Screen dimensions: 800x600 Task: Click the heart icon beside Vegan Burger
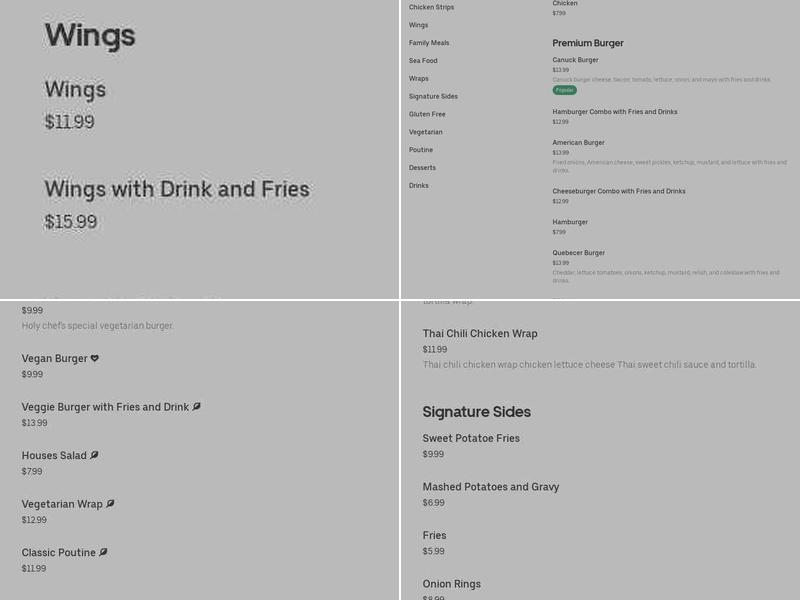95,358
